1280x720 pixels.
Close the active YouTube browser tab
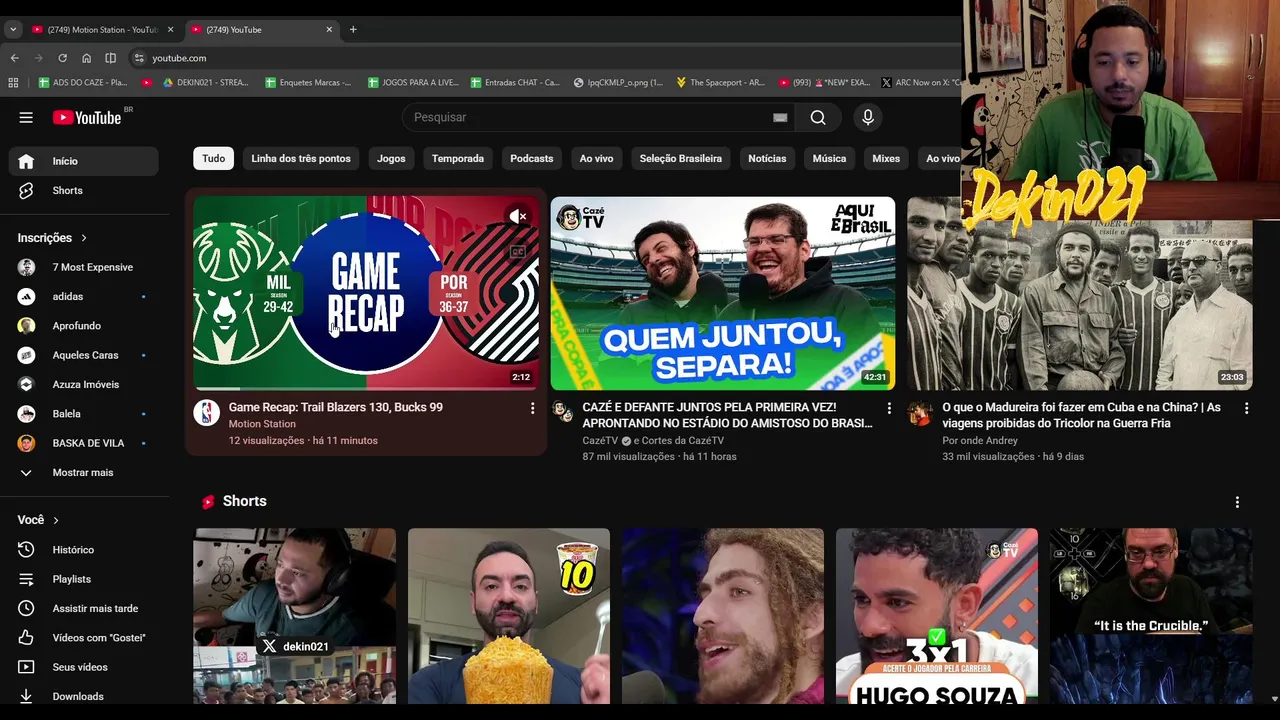coord(329,29)
